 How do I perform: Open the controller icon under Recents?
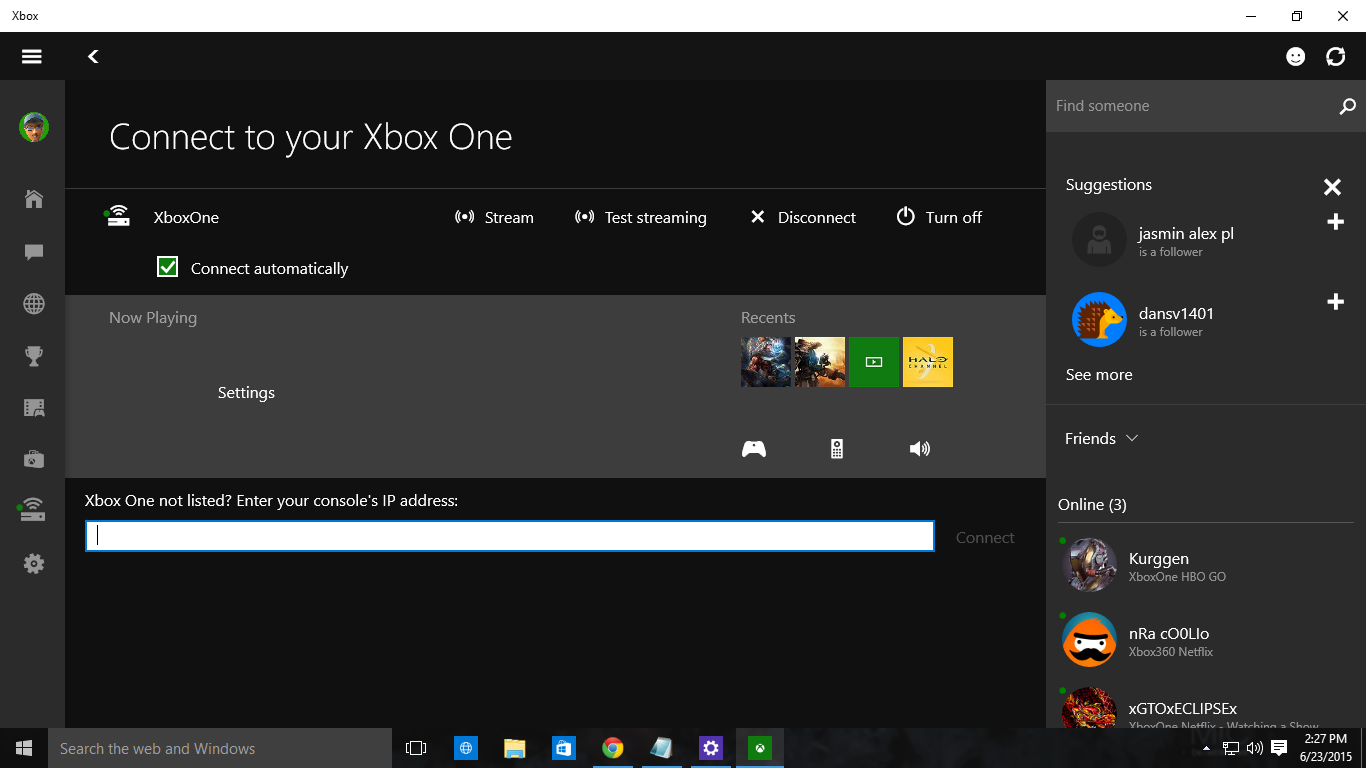[754, 449]
